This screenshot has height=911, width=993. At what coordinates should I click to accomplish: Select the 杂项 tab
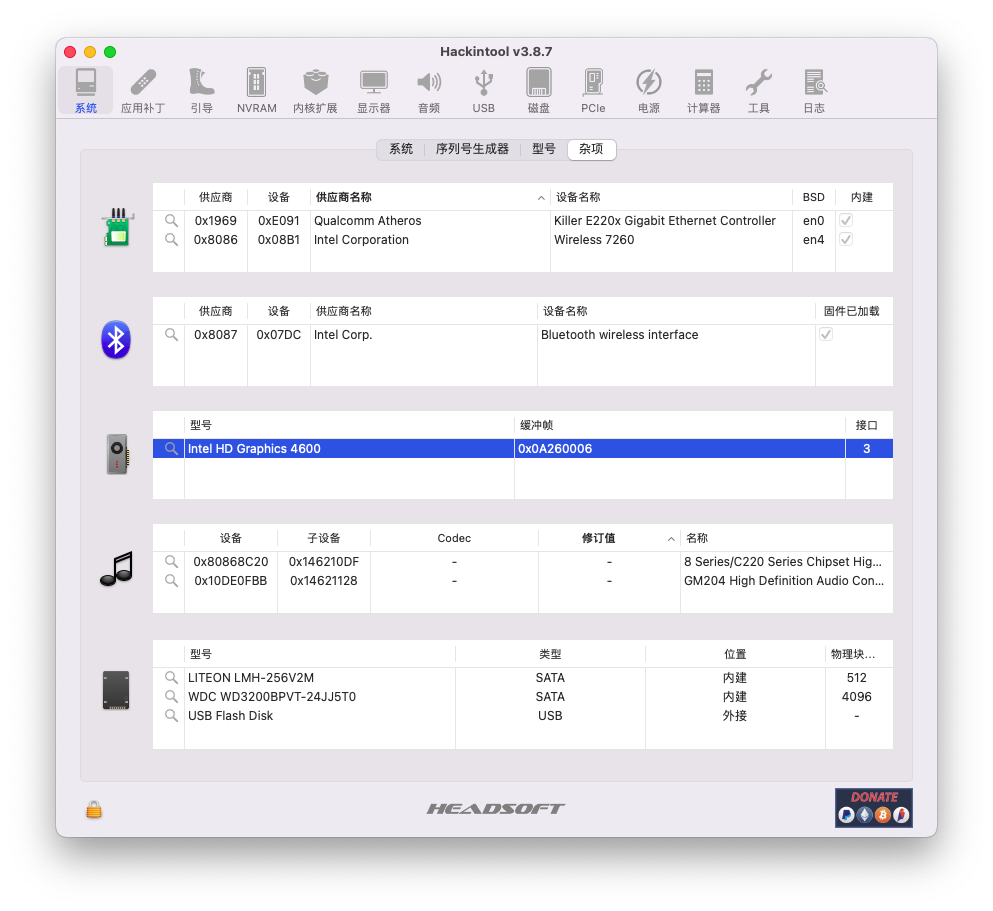point(591,149)
